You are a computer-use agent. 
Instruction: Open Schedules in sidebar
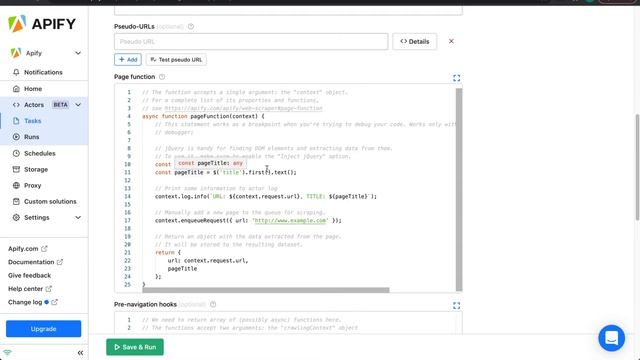(40, 153)
